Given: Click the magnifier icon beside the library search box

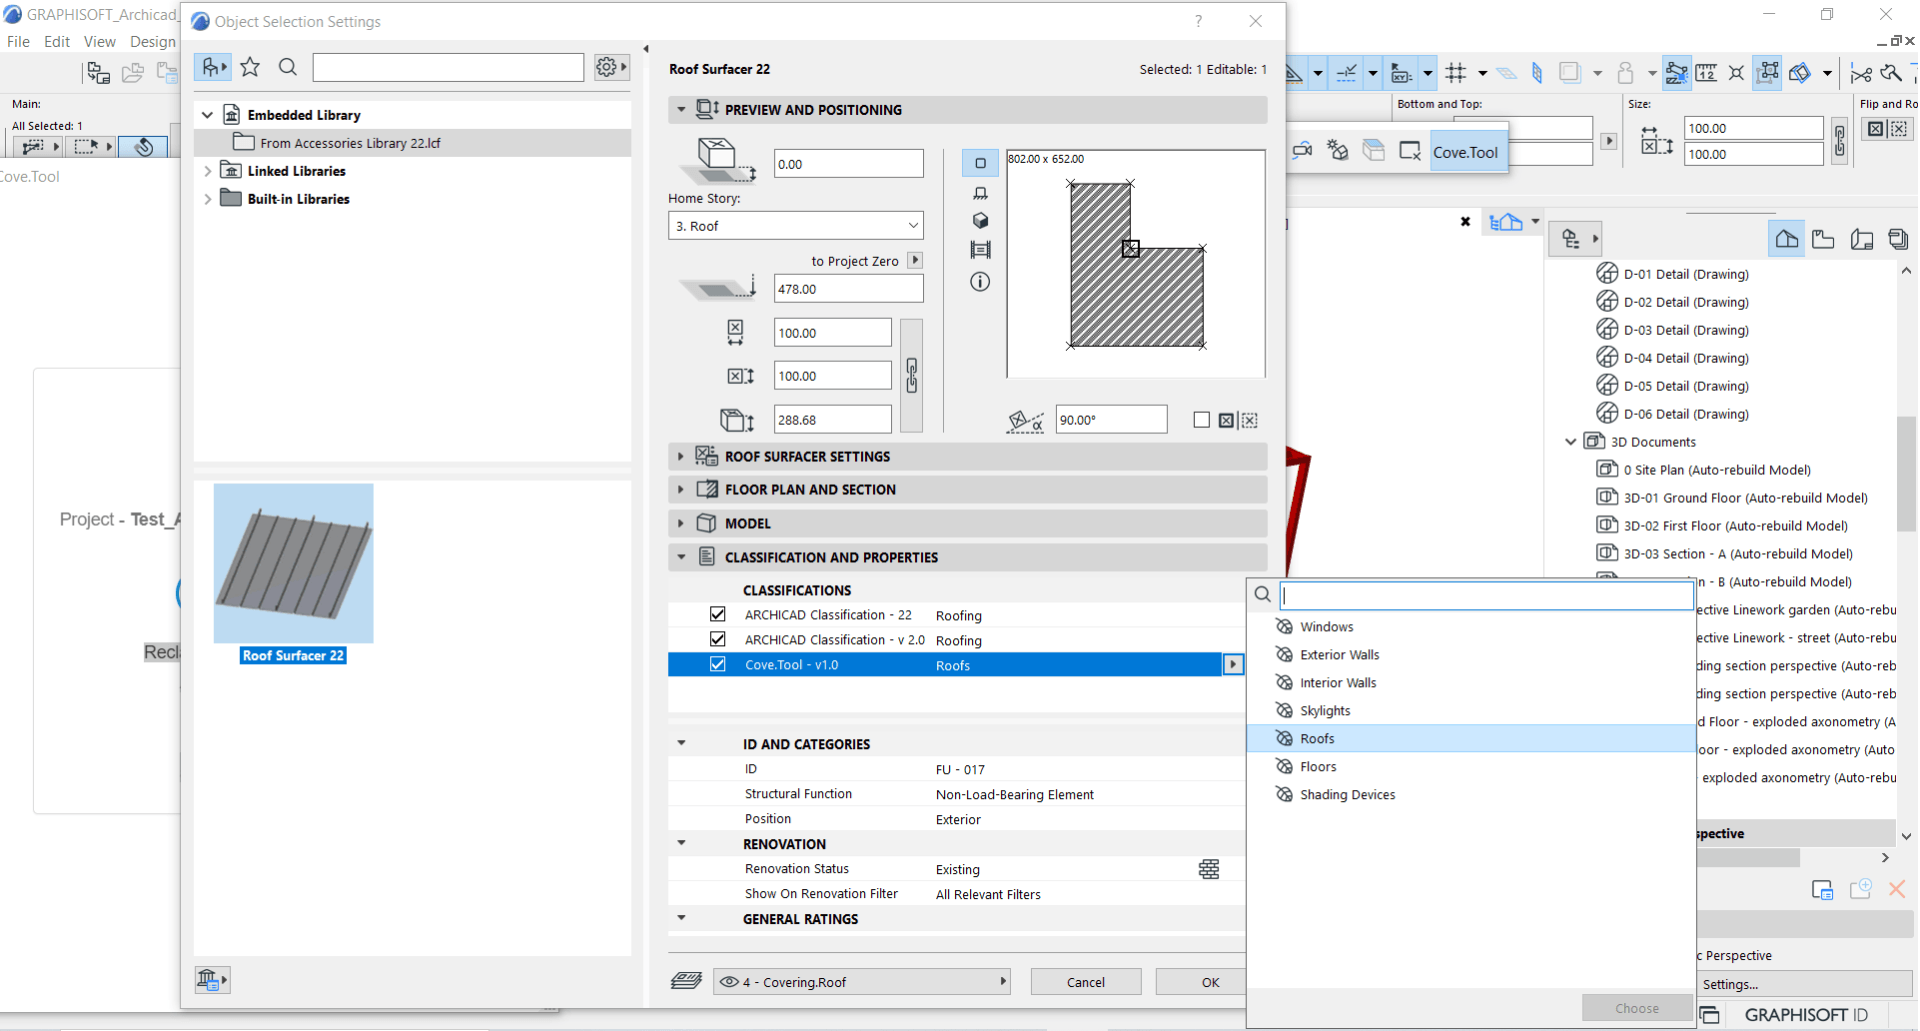Looking at the screenshot, I should (x=288, y=67).
